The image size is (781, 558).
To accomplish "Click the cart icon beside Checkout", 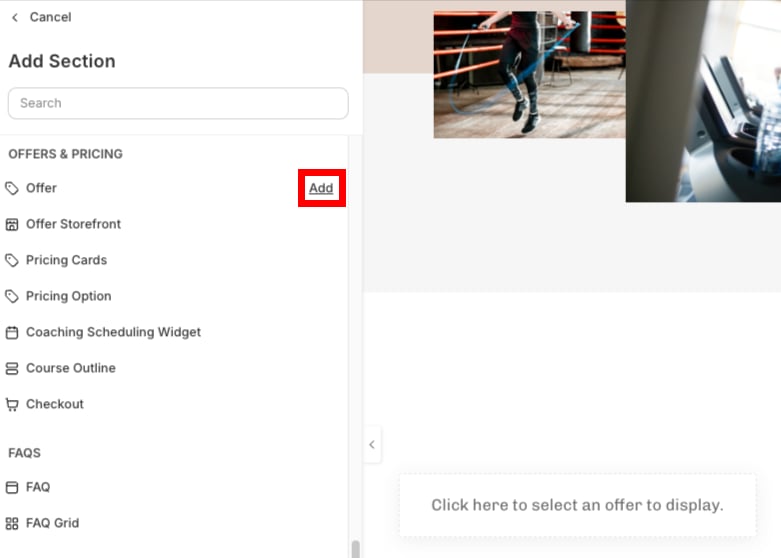I will tap(12, 404).
